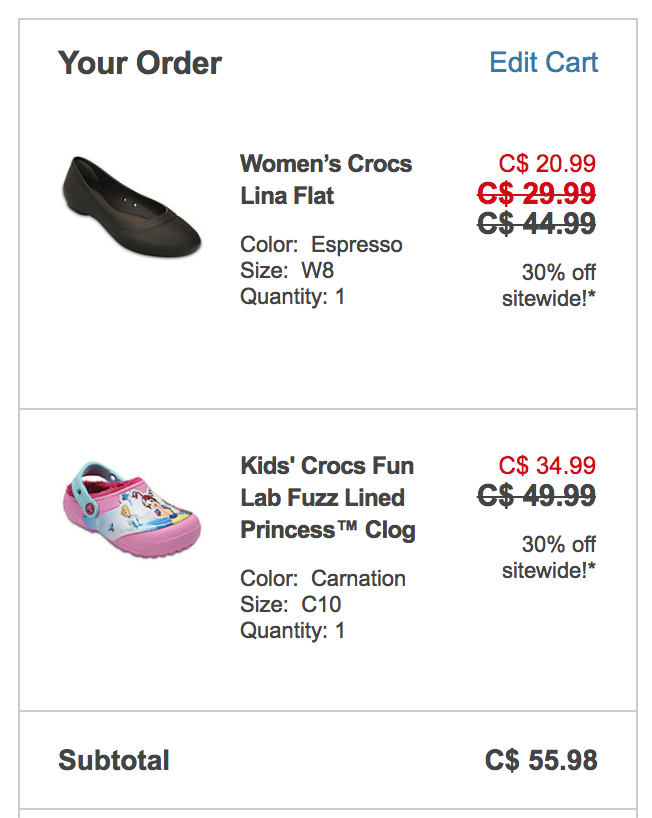652x818 pixels.
Task: Click the Color: Espresso detail
Action: [x=321, y=245]
